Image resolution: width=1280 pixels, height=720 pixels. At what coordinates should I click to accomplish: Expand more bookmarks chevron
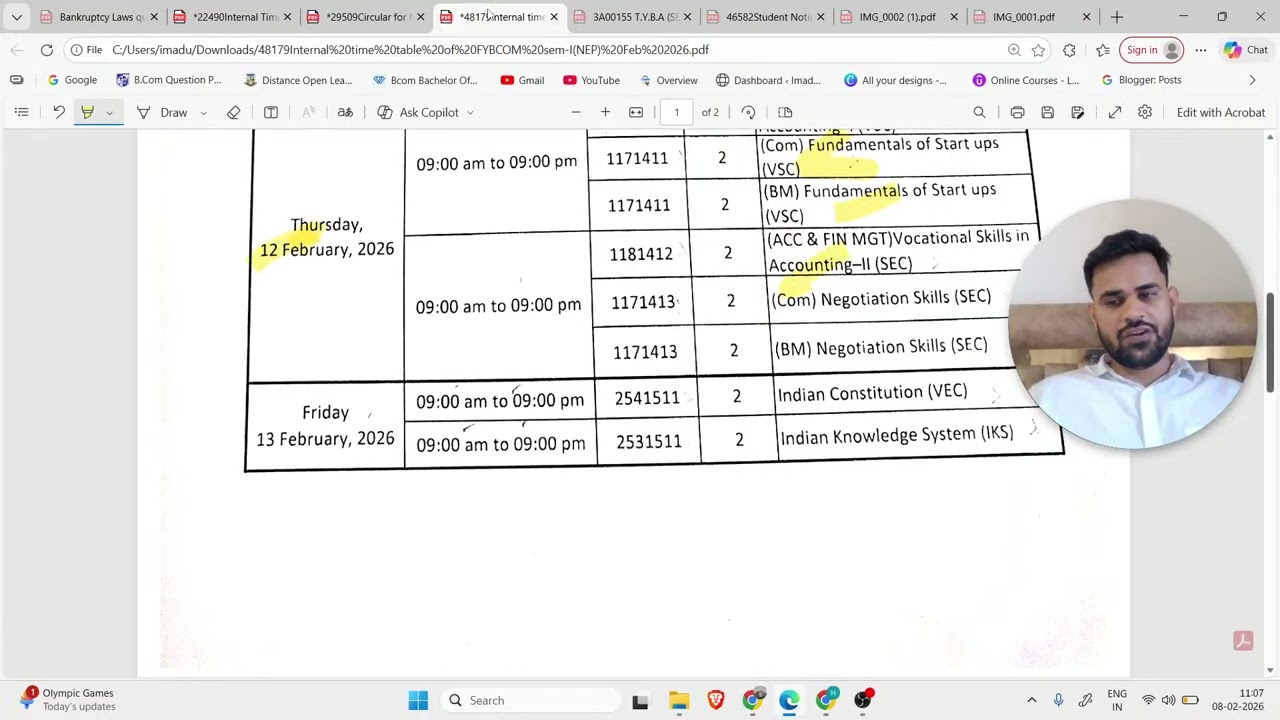[1252, 80]
